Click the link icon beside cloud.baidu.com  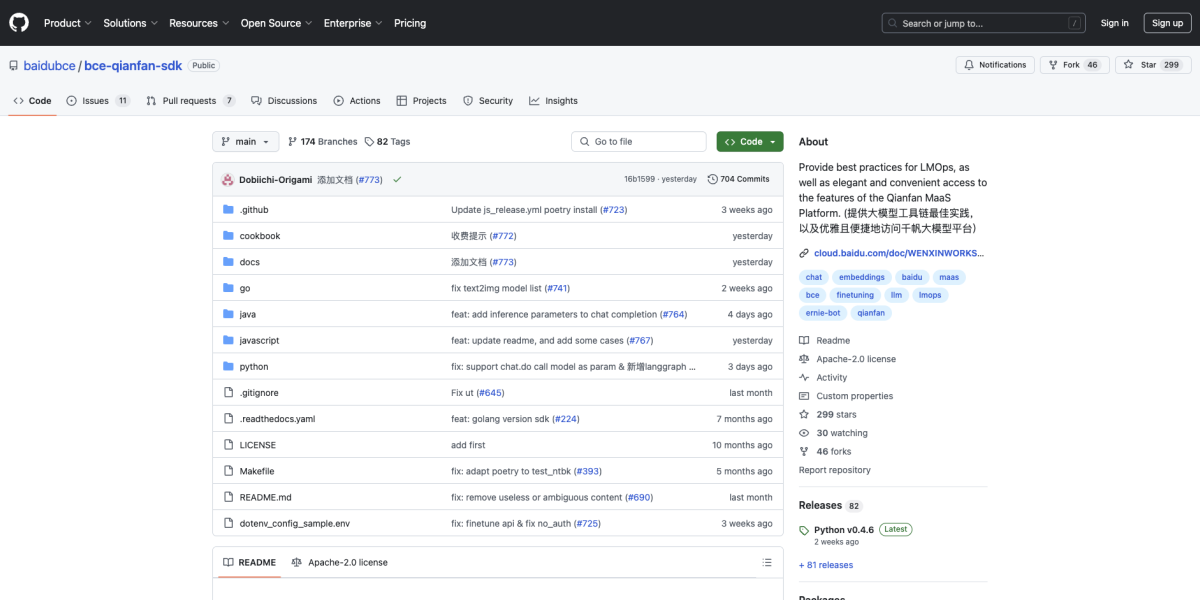(804, 253)
